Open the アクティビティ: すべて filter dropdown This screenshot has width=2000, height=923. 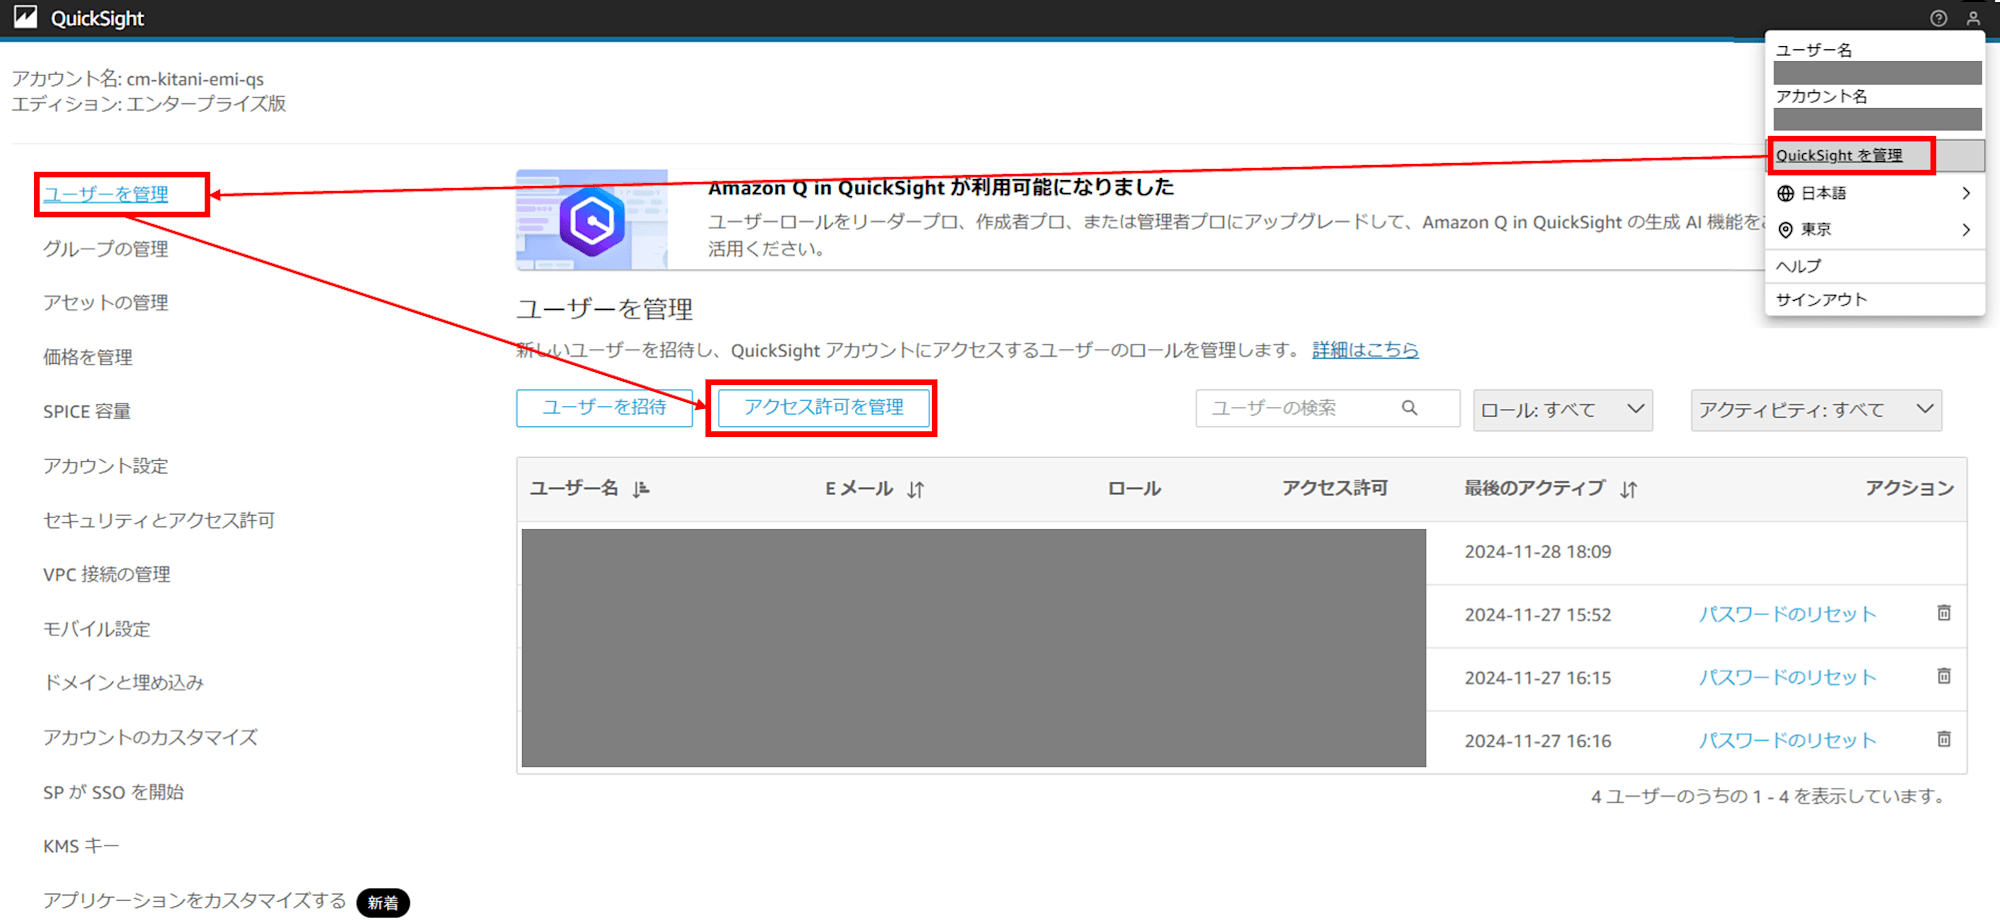tap(1816, 410)
